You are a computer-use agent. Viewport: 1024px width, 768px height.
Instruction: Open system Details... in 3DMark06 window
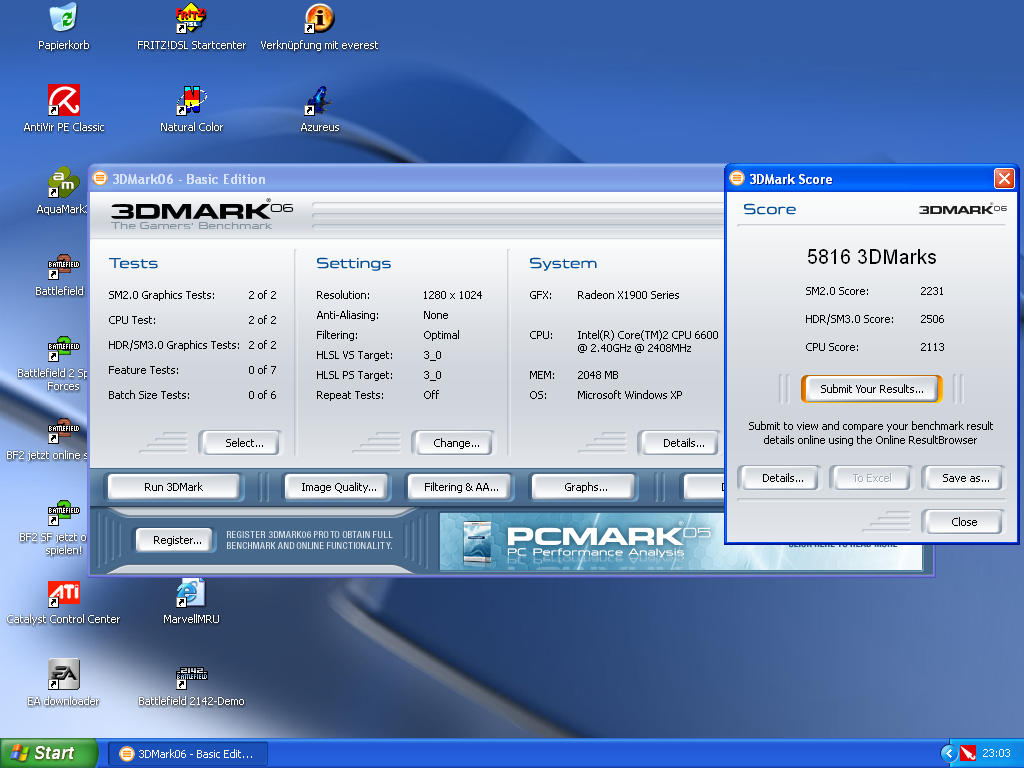point(682,443)
